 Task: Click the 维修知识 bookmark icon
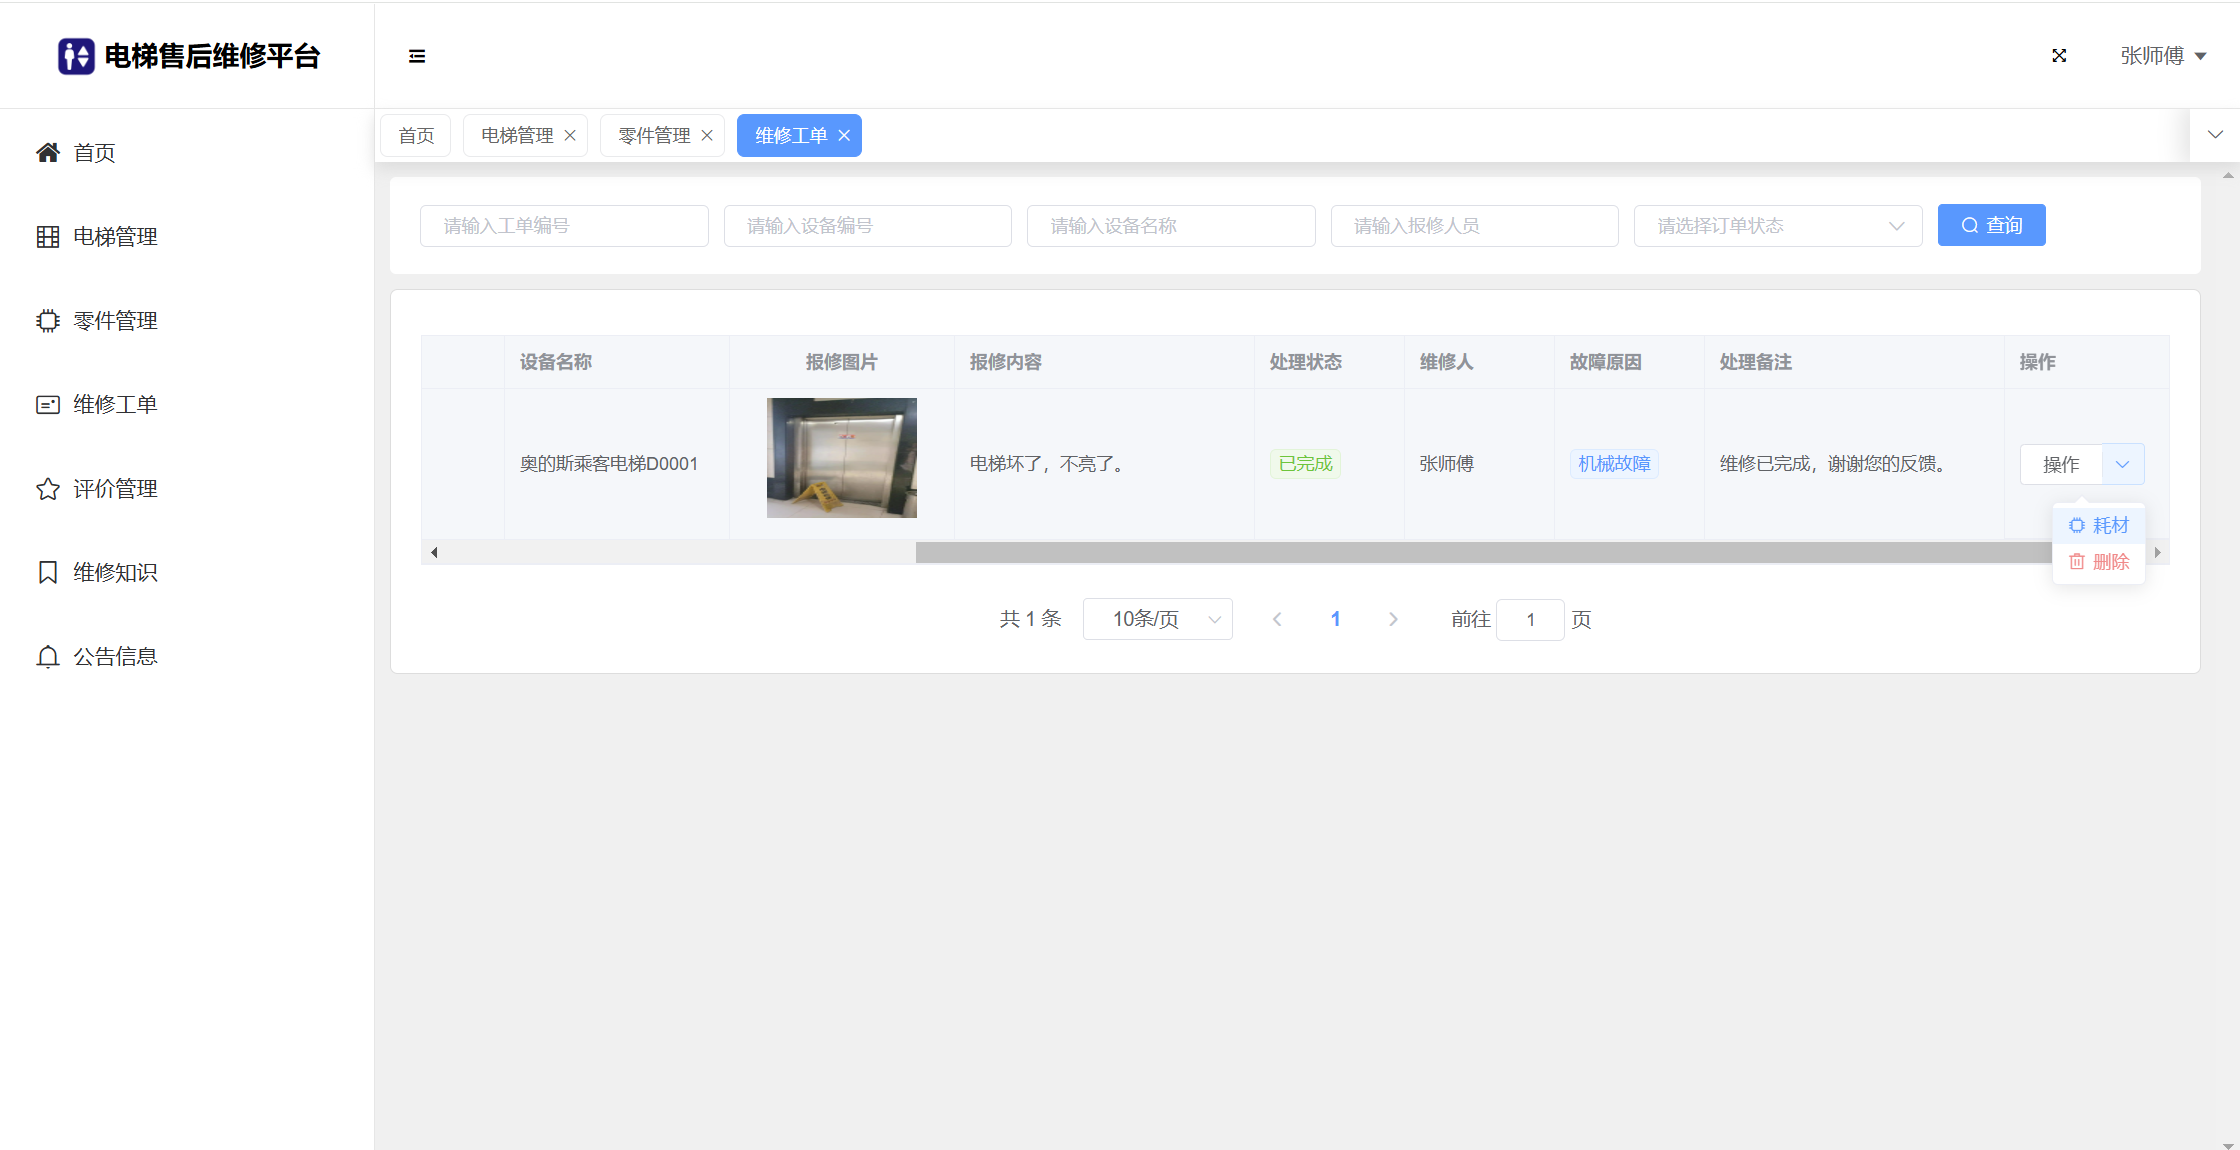(x=47, y=573)
